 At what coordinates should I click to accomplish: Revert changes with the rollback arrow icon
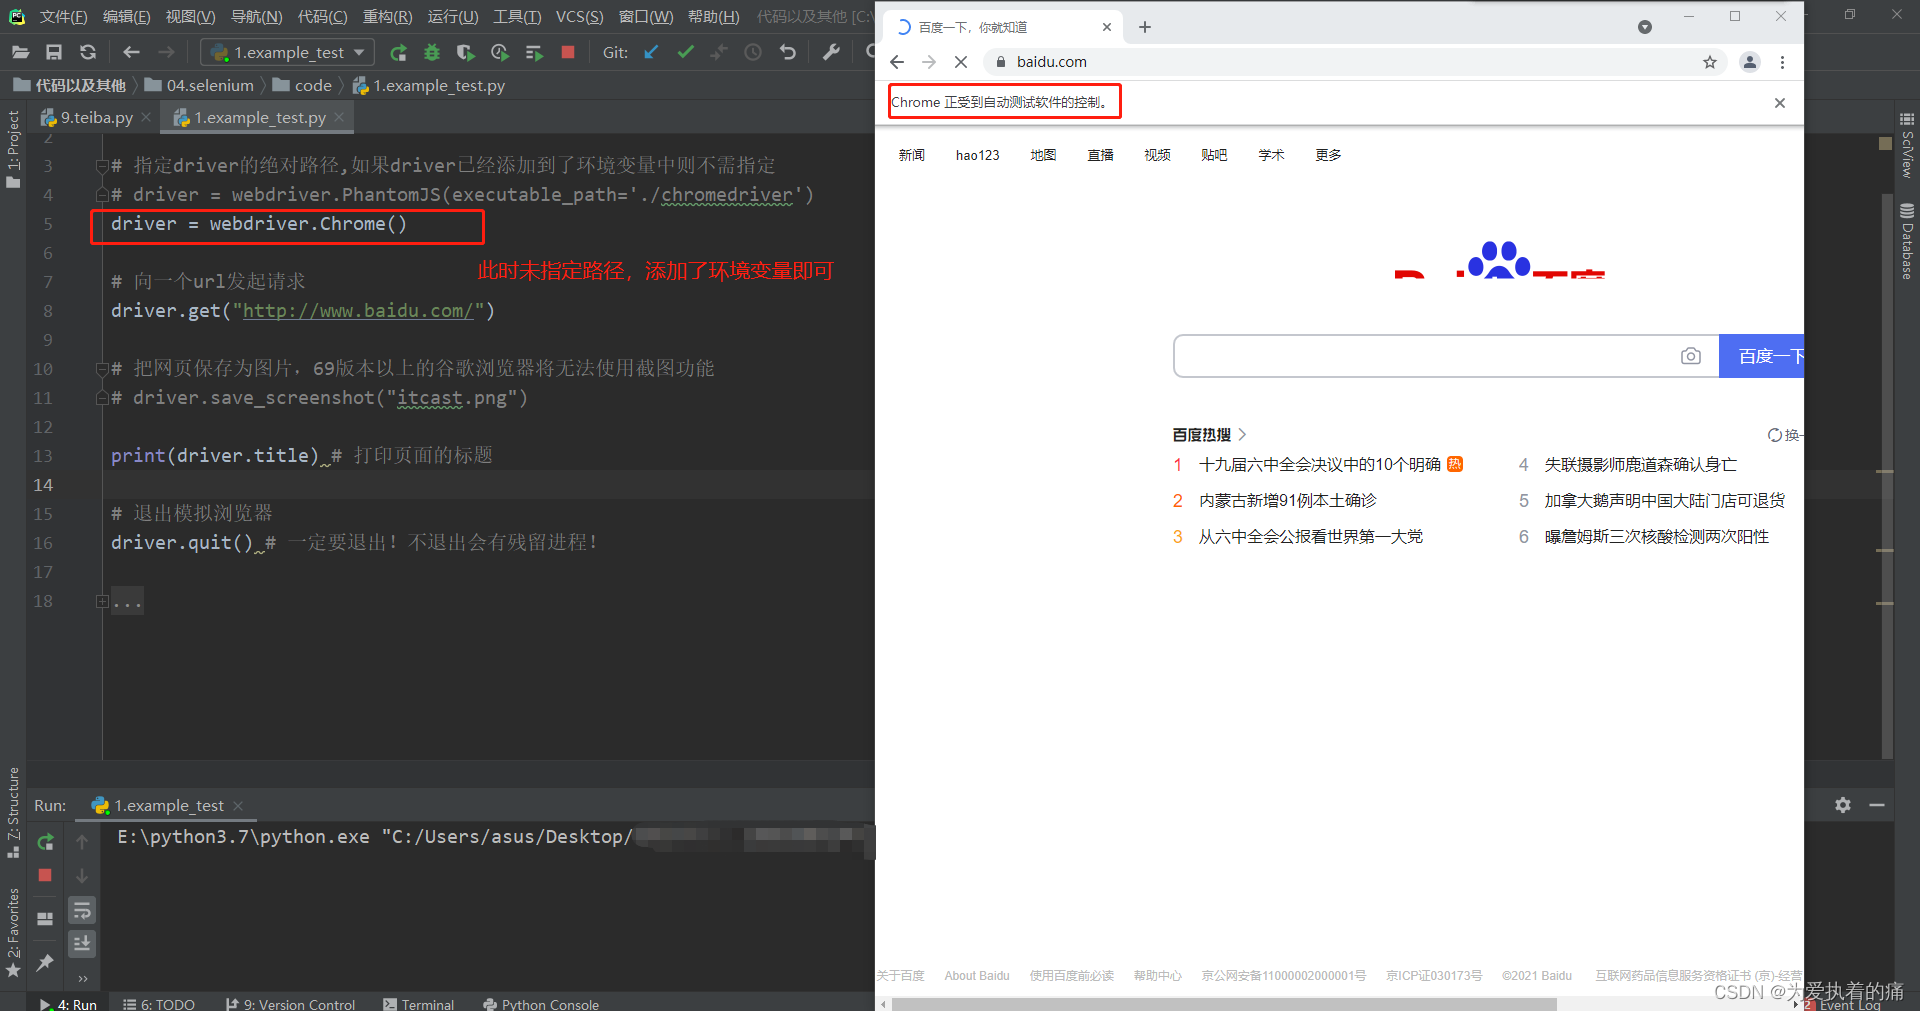pos(788,52)
